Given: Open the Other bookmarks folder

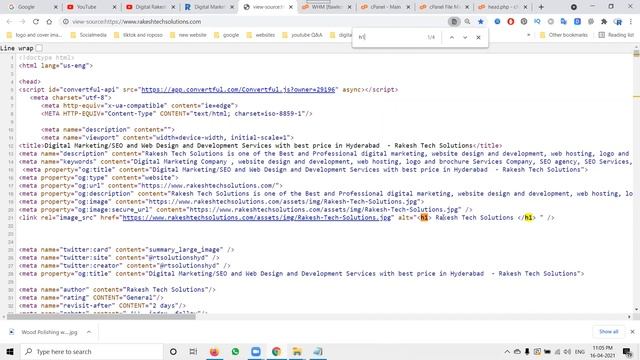Looking at the screenshot, I should (x=564, y=35).
